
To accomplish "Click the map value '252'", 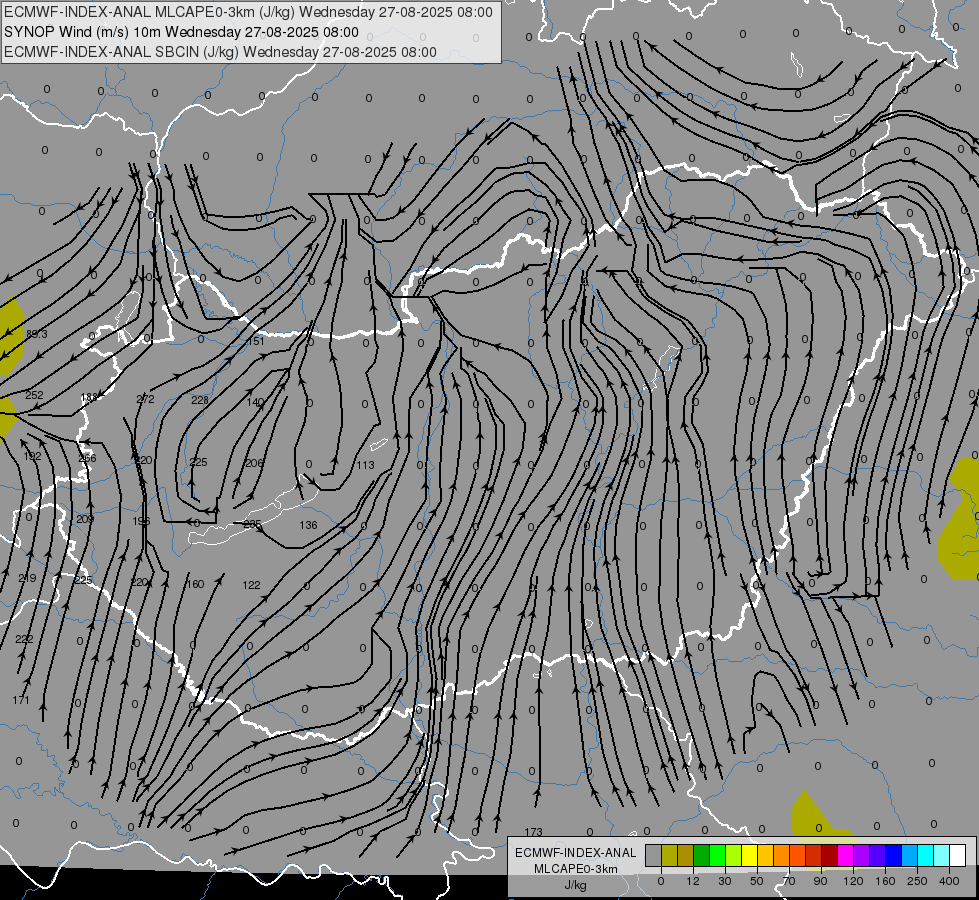I will tap(34, 395).
